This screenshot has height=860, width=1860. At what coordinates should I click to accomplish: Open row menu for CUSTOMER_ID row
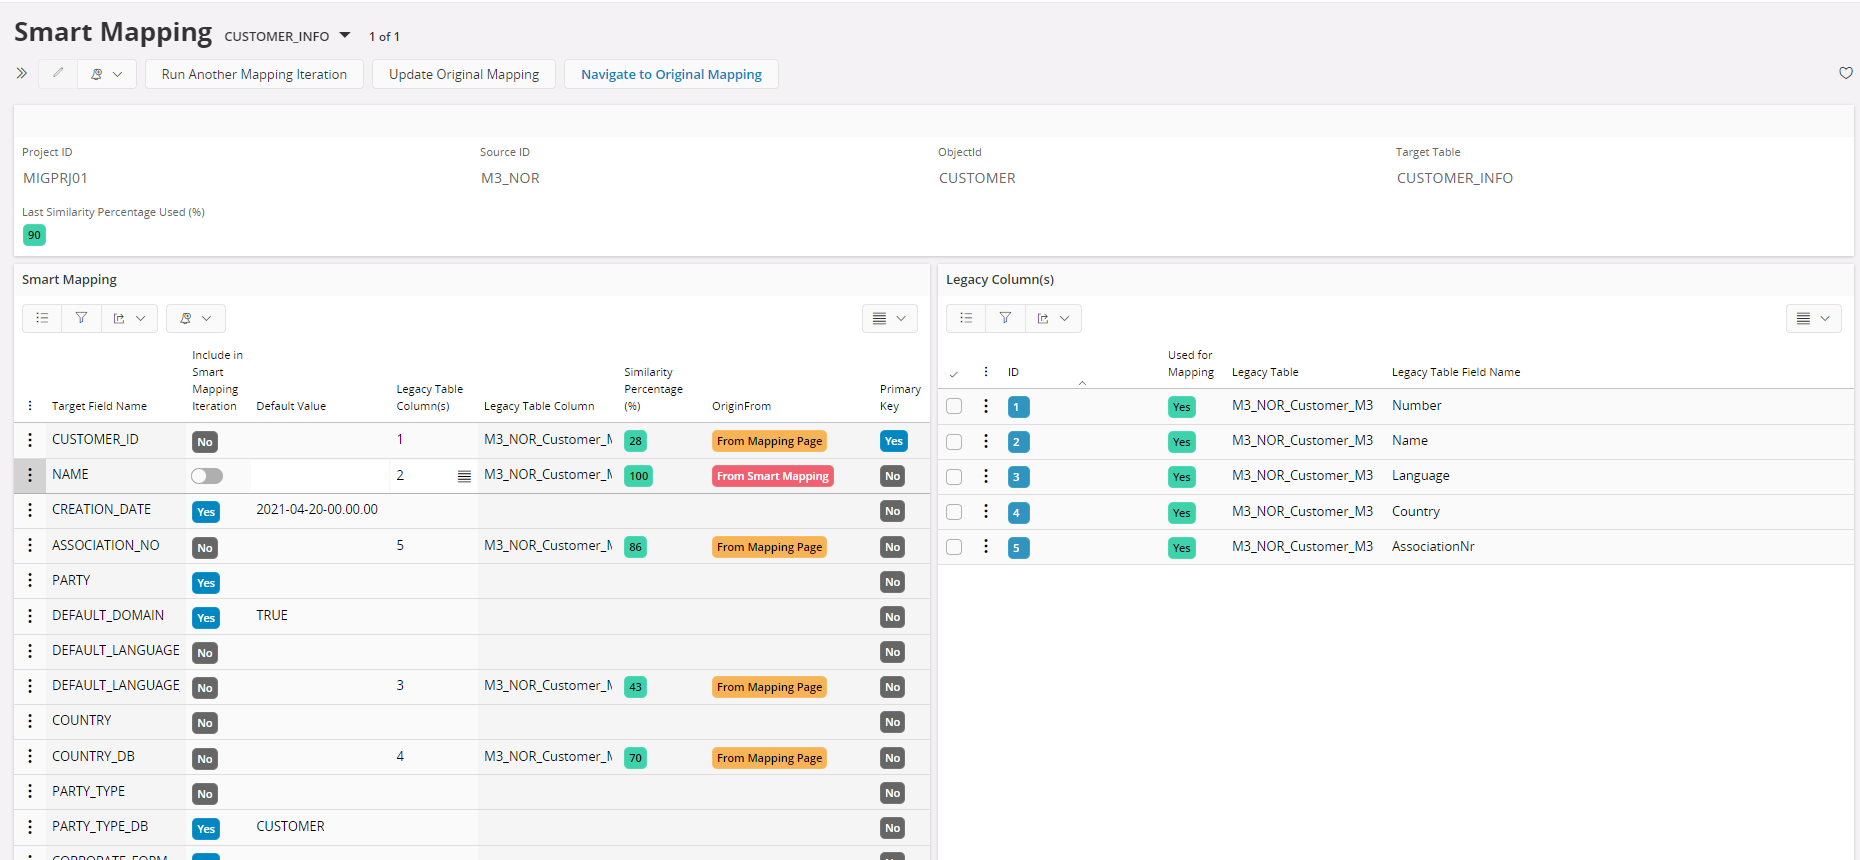tap(30, 440)
